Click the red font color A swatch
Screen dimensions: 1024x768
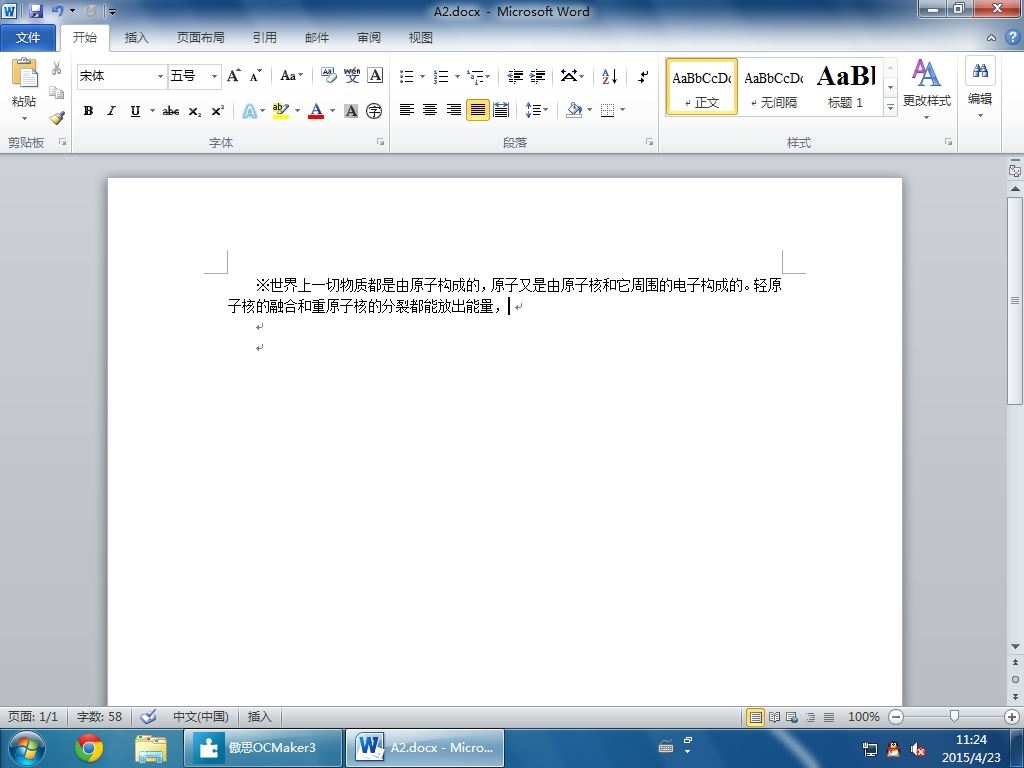tap(316, 111)
